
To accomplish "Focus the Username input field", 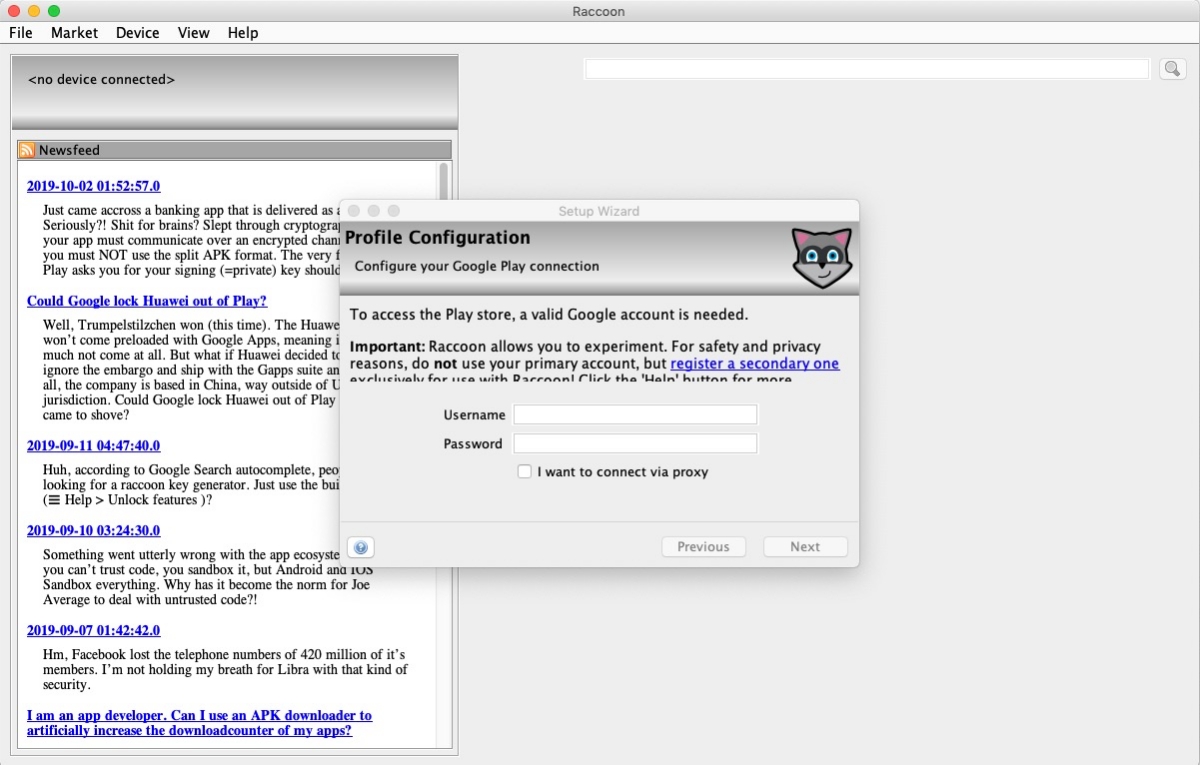I will [x=635, y=415].
